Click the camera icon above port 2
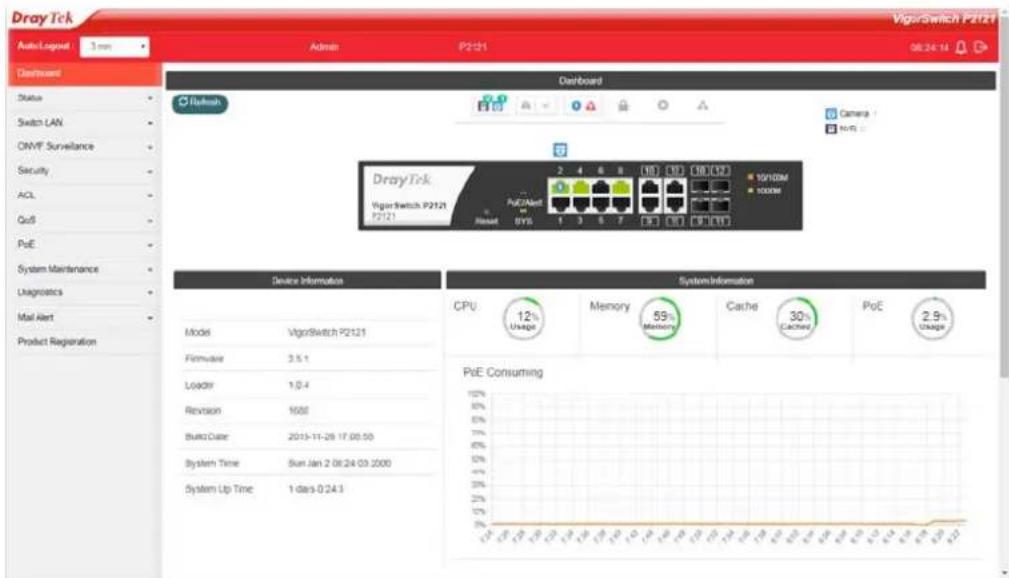The width and height of the screenshot is (1009, 578). point(560,149)
